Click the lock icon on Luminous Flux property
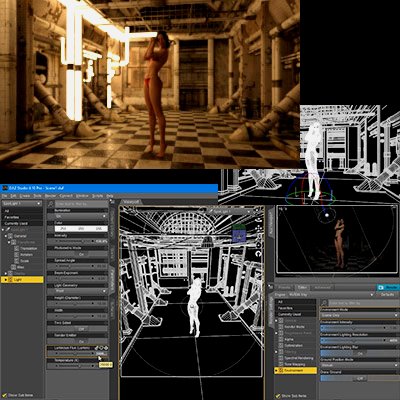Viewport: 400px width, 400px height. (x=96, y=348)
